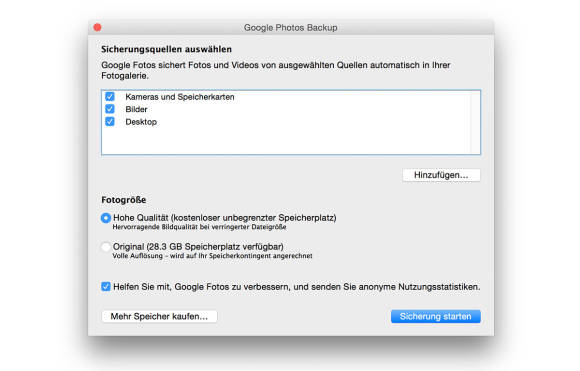Select the Hohe Qualität radio button
Screen dimensions: 580x371
[106, 218]
